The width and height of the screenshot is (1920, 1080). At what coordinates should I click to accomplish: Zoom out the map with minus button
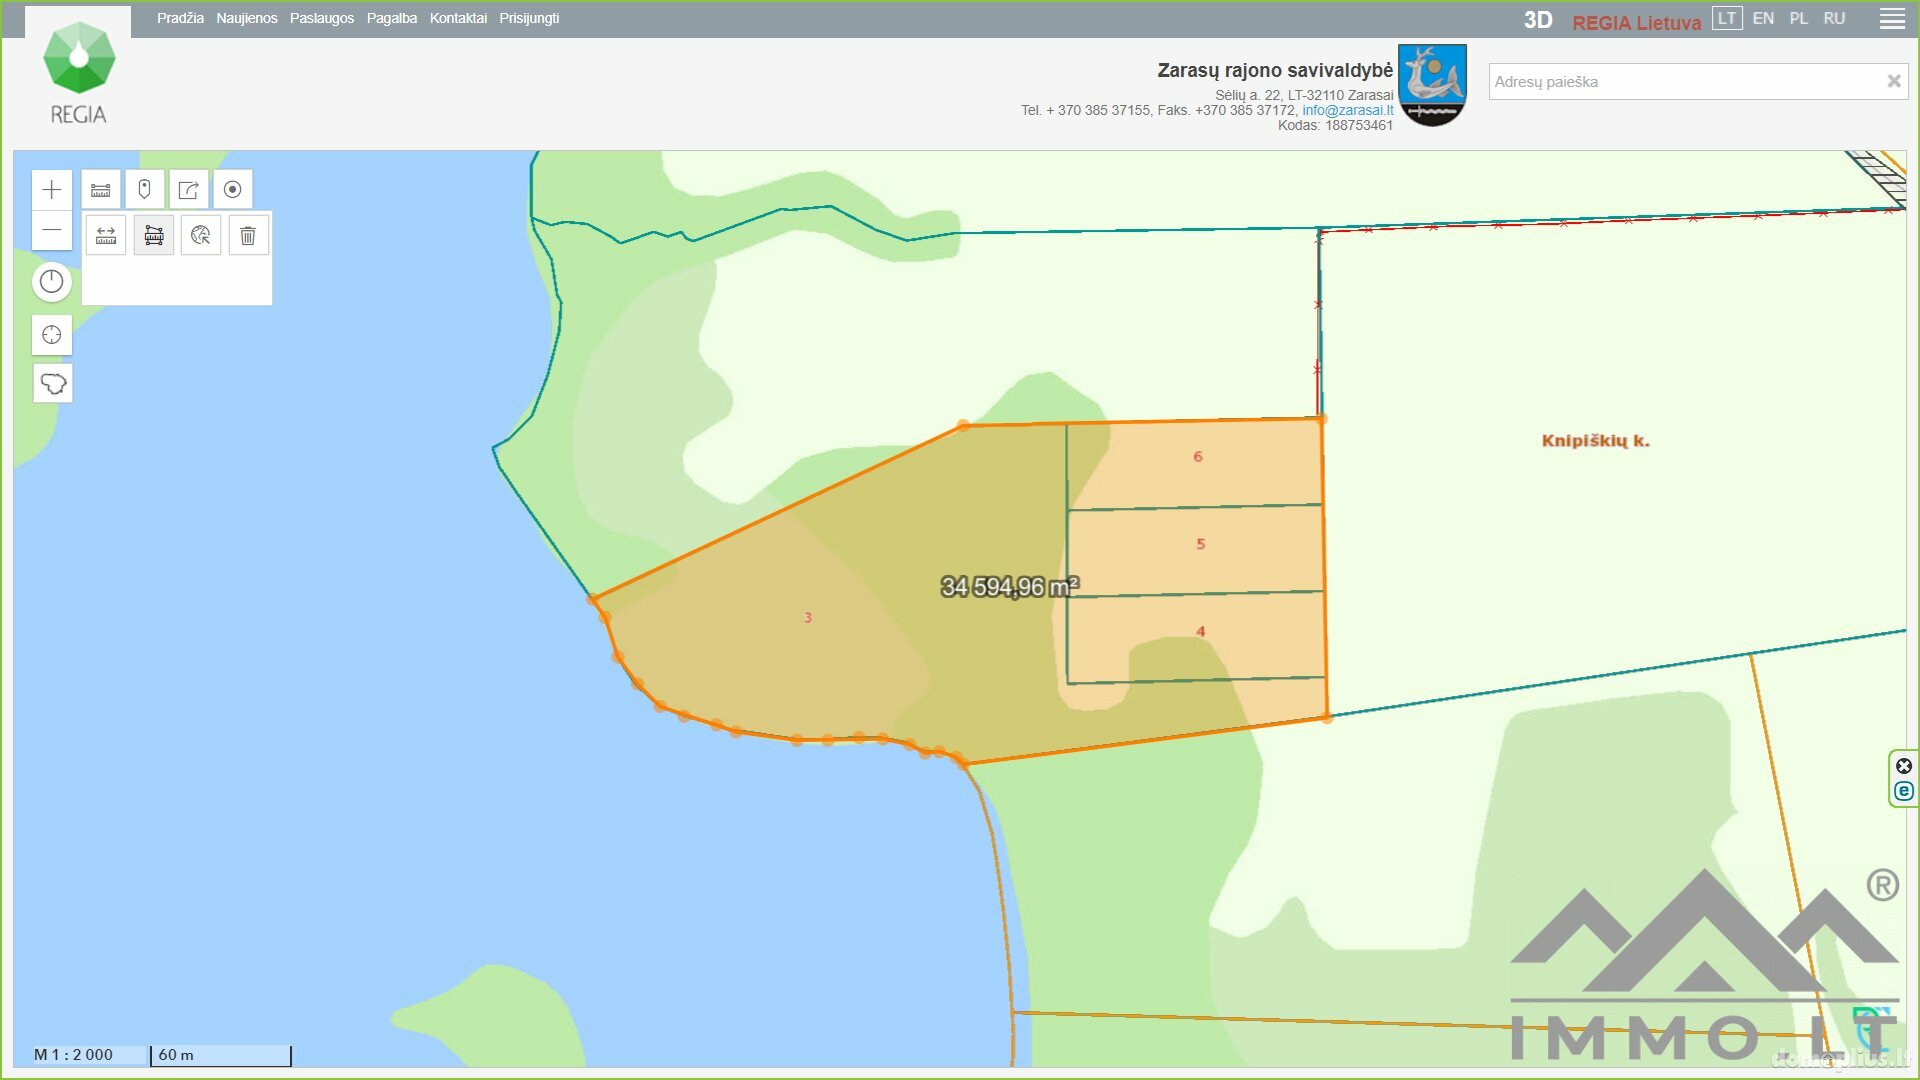click(52, 230)
